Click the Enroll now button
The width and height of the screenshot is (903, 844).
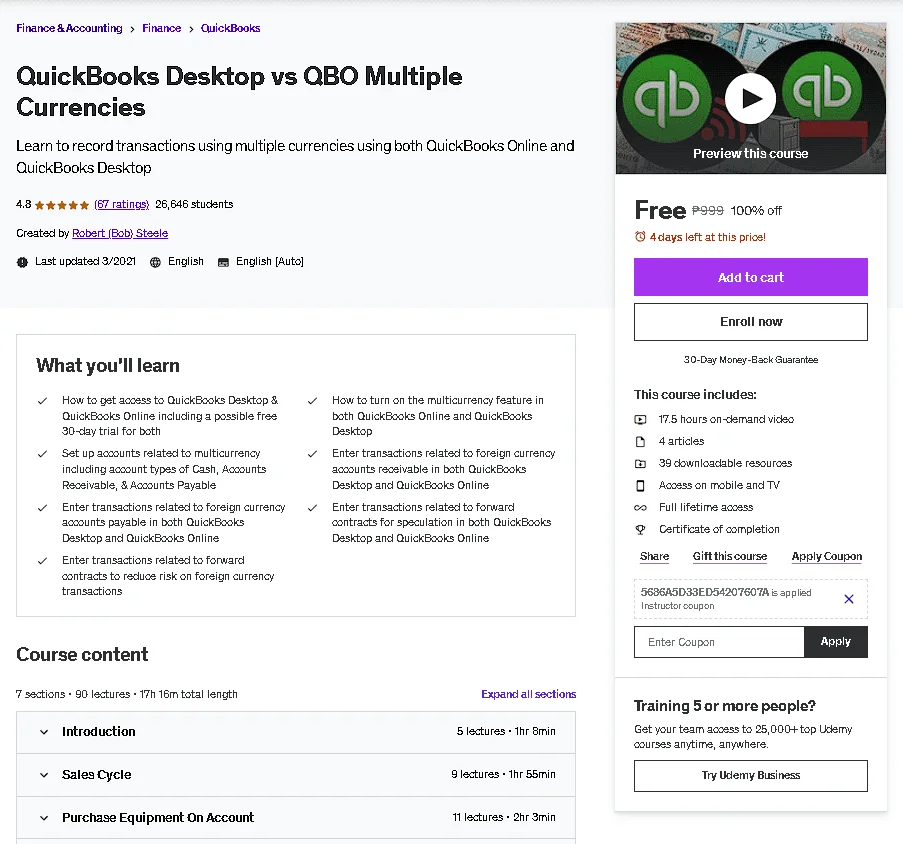tap(750, 322)
